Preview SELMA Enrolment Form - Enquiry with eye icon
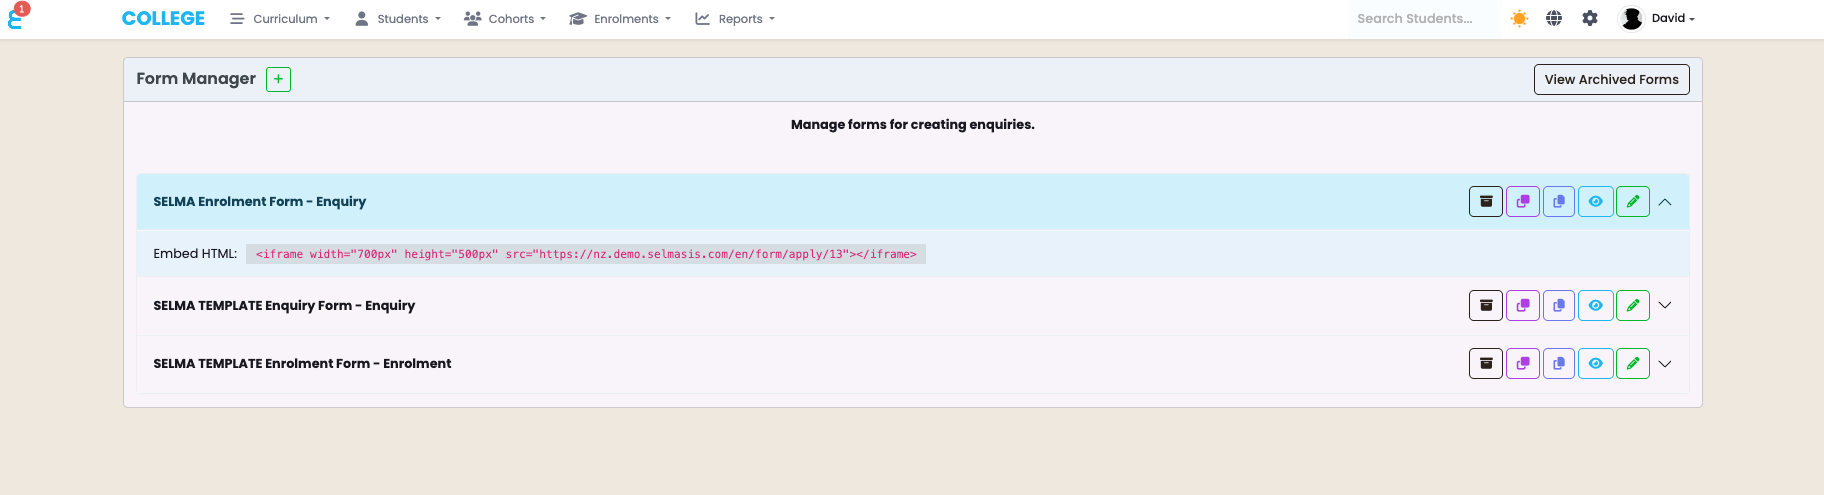This screenshot has width=1824, height=495. click(x=1596, y=202)
